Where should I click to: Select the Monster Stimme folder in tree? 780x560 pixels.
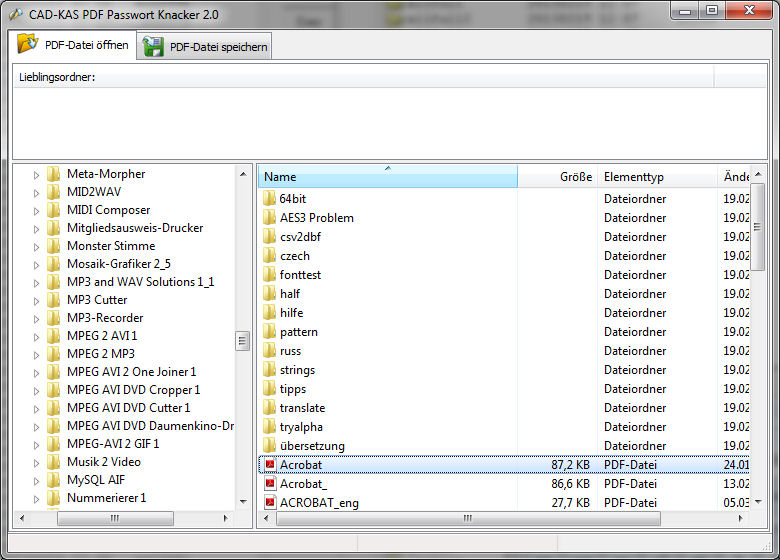[x=111, y=246]
